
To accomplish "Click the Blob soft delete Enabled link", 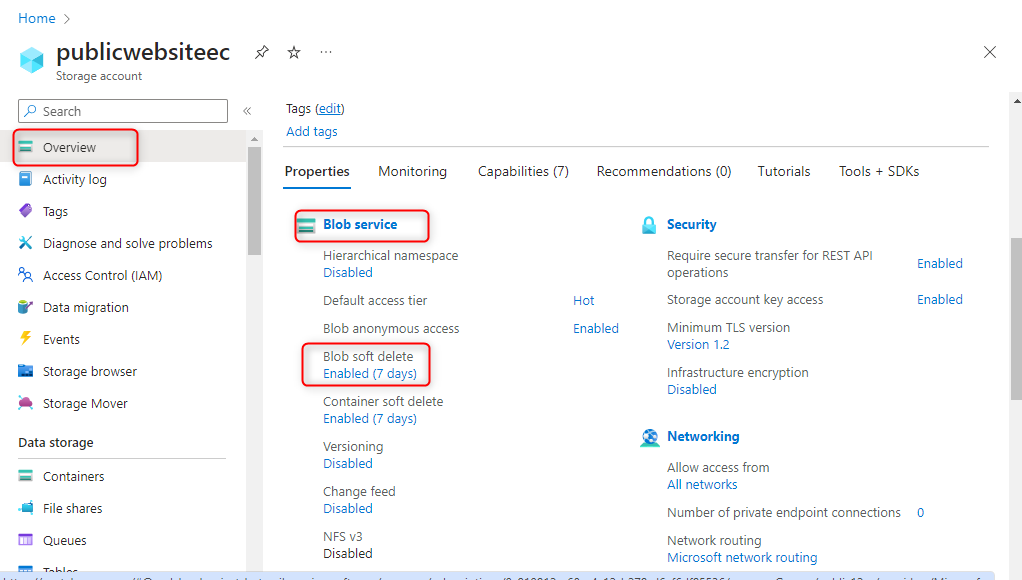I will point(369,374).
